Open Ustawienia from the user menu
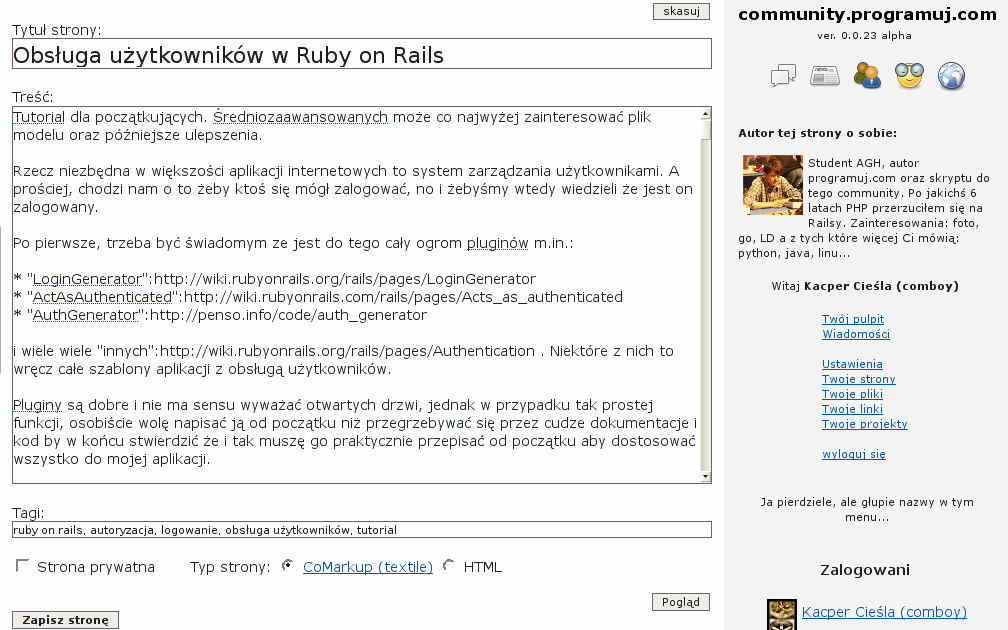 pos(852,364)
